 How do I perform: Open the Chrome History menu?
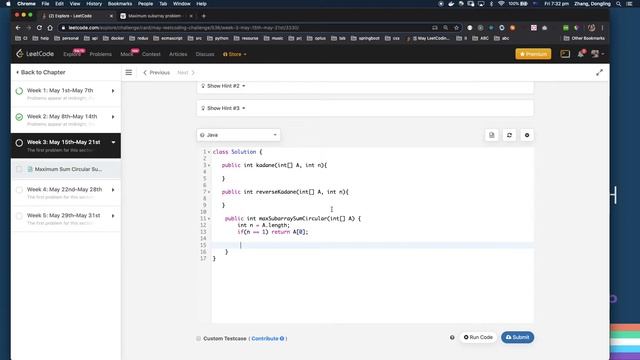94,4
